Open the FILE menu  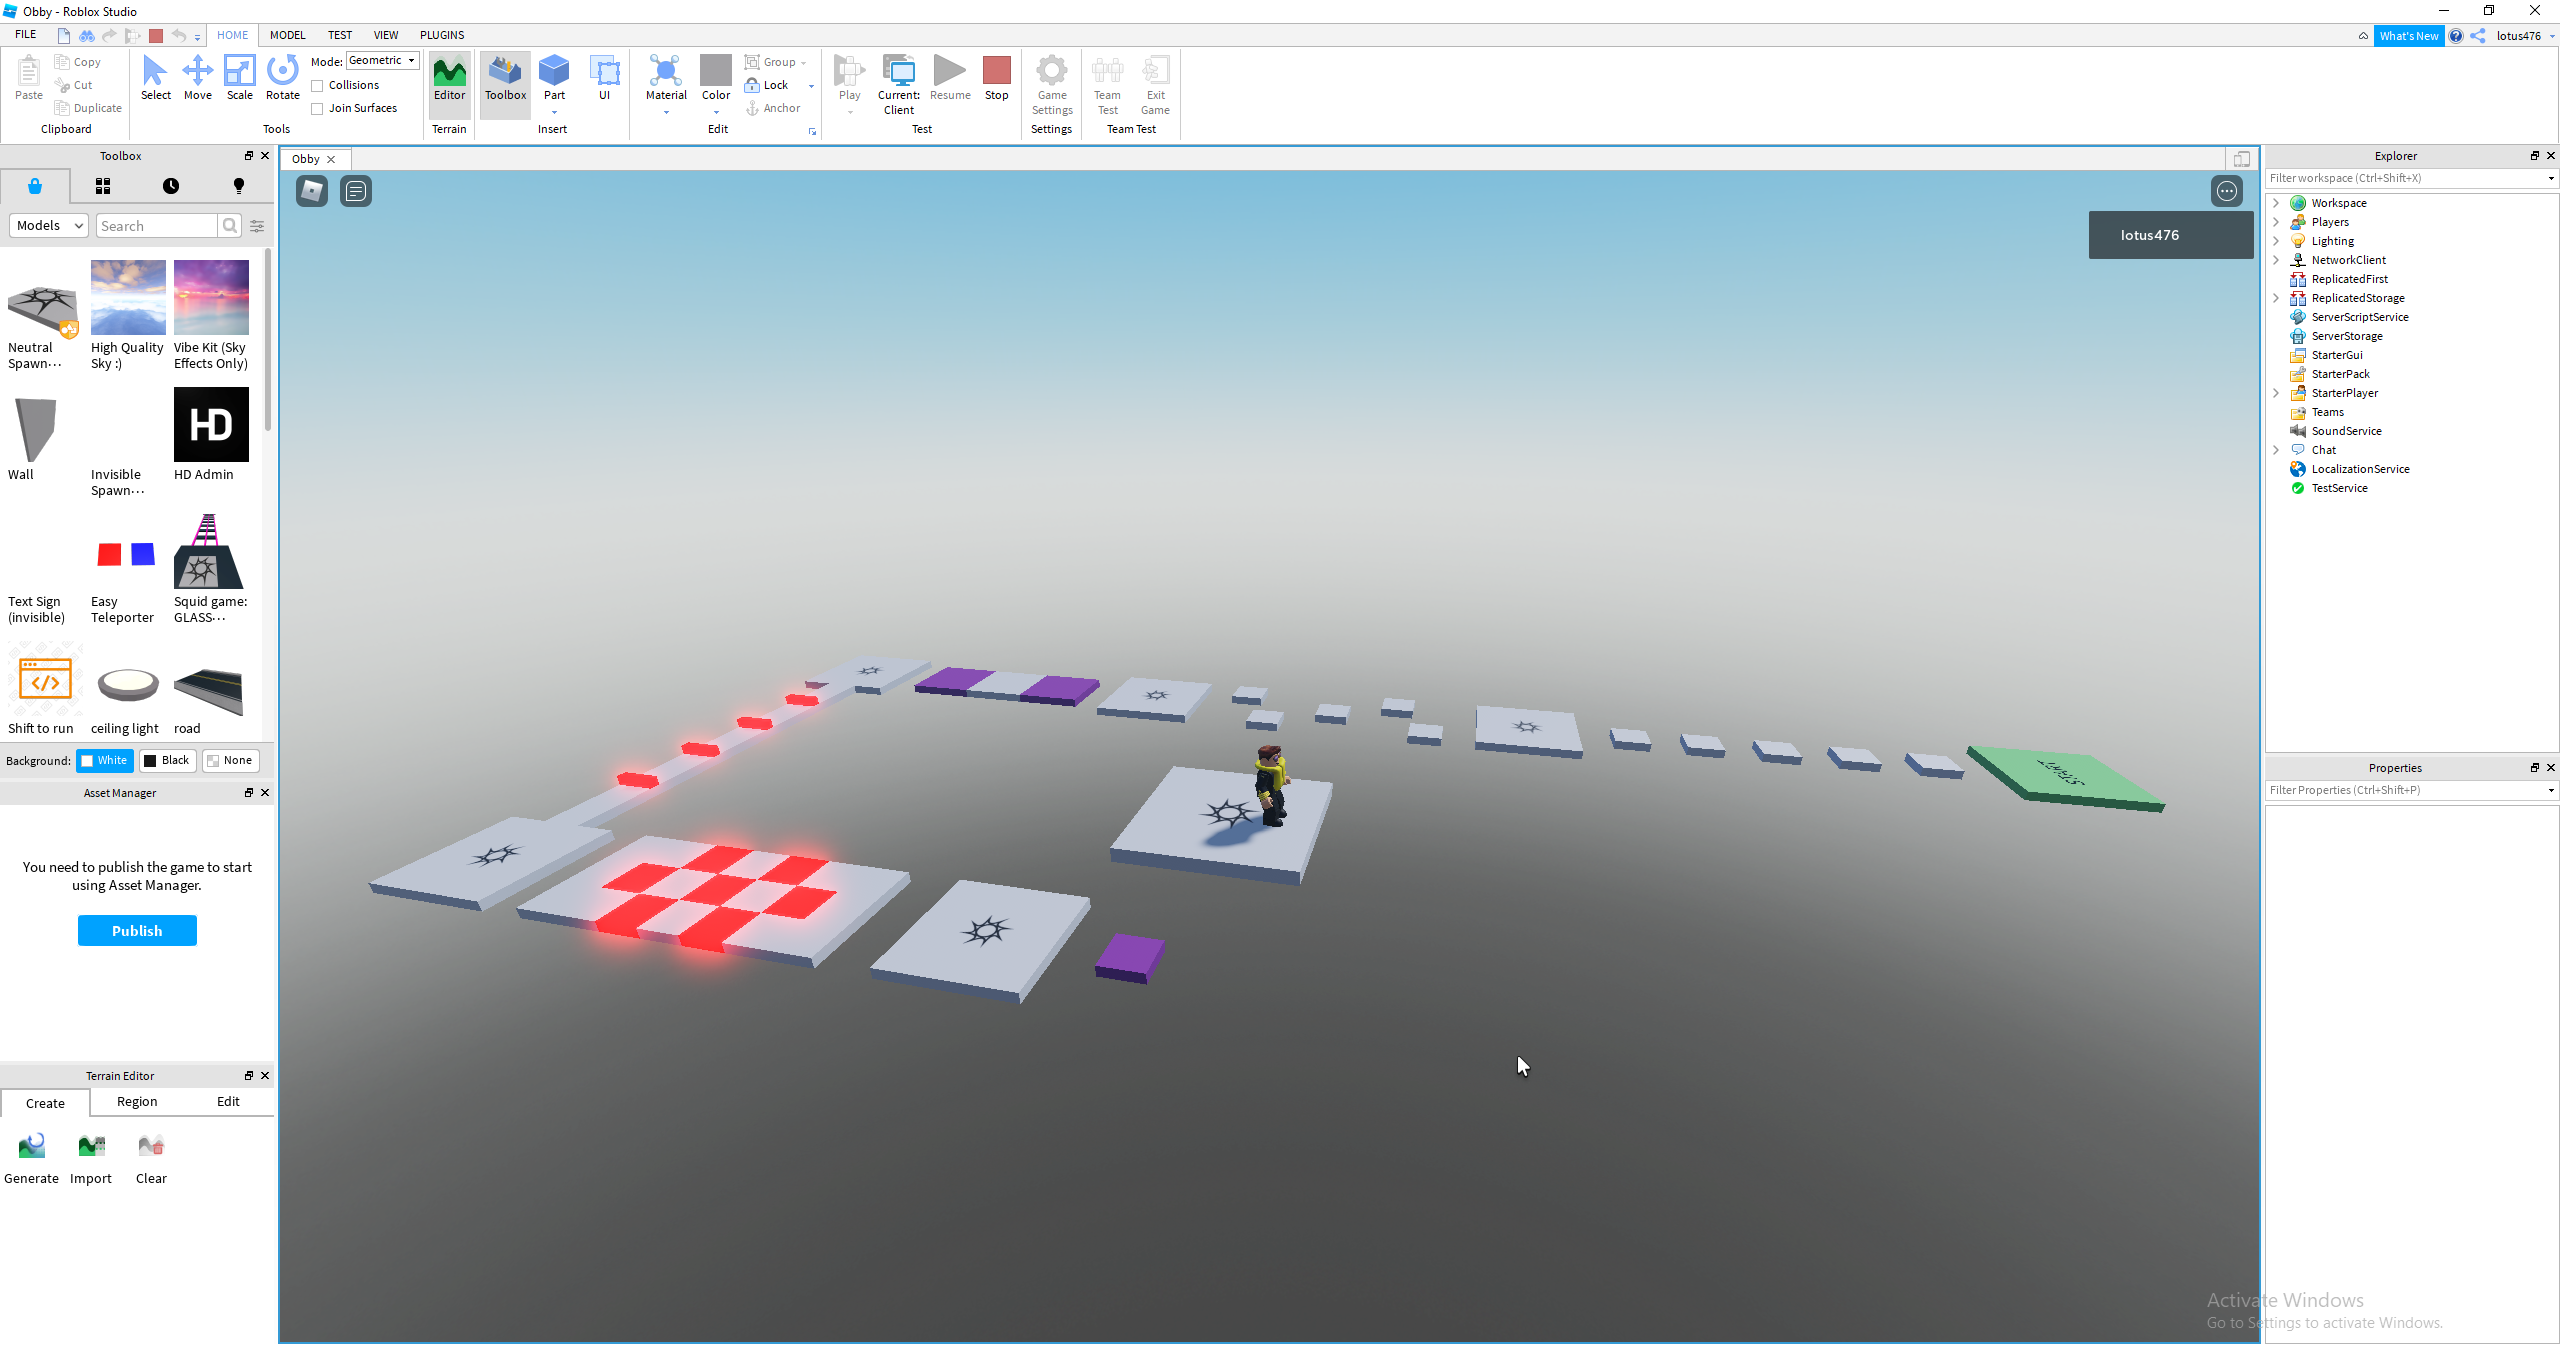[x=26, y=33]
